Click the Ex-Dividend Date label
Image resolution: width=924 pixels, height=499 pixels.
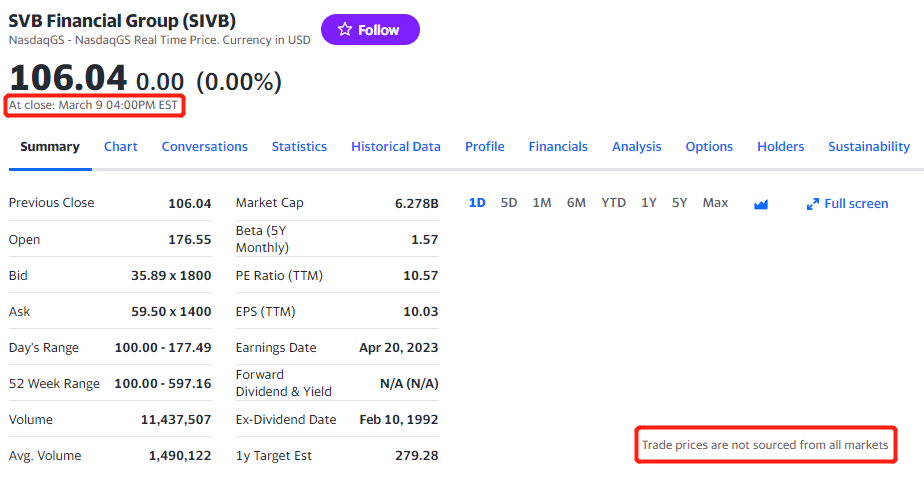point(286,419)
